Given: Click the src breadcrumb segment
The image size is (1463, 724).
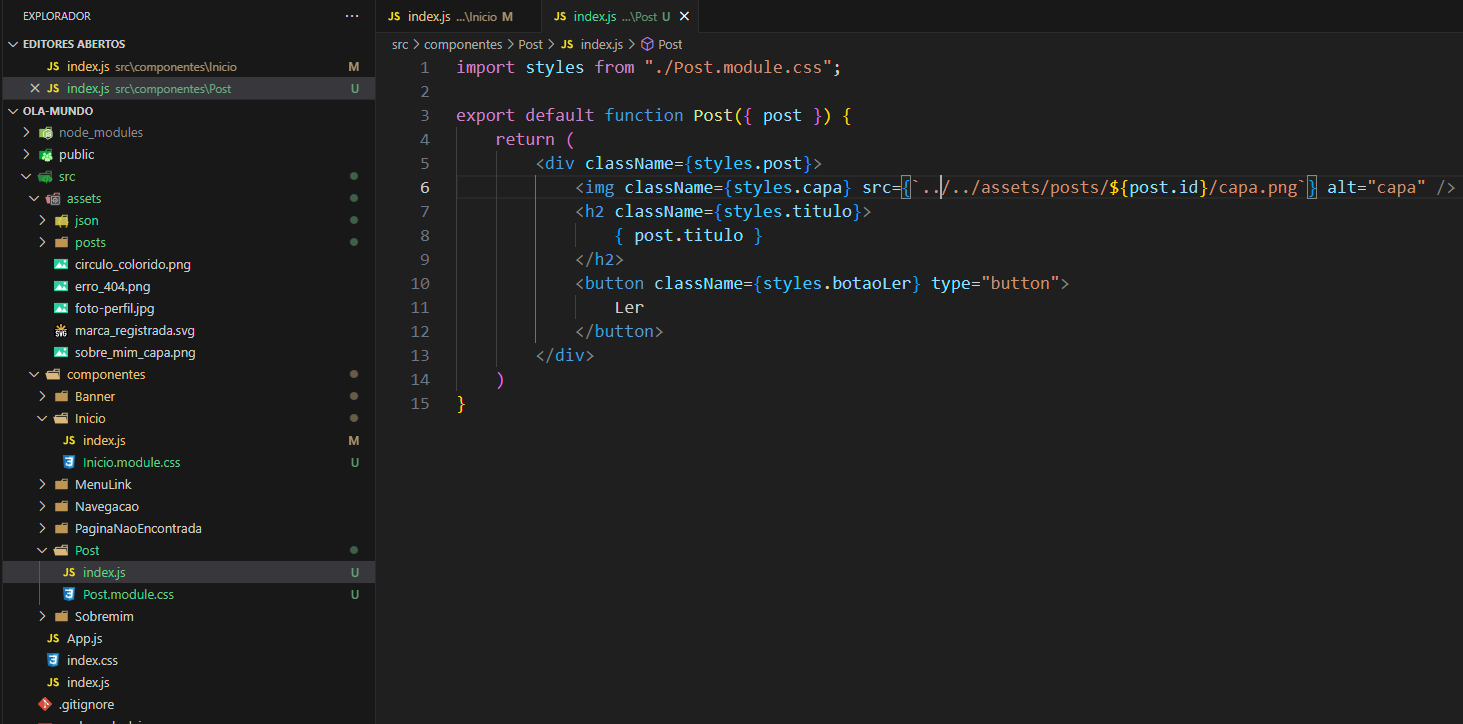Looking at the screenshot, I should point(400,44).
